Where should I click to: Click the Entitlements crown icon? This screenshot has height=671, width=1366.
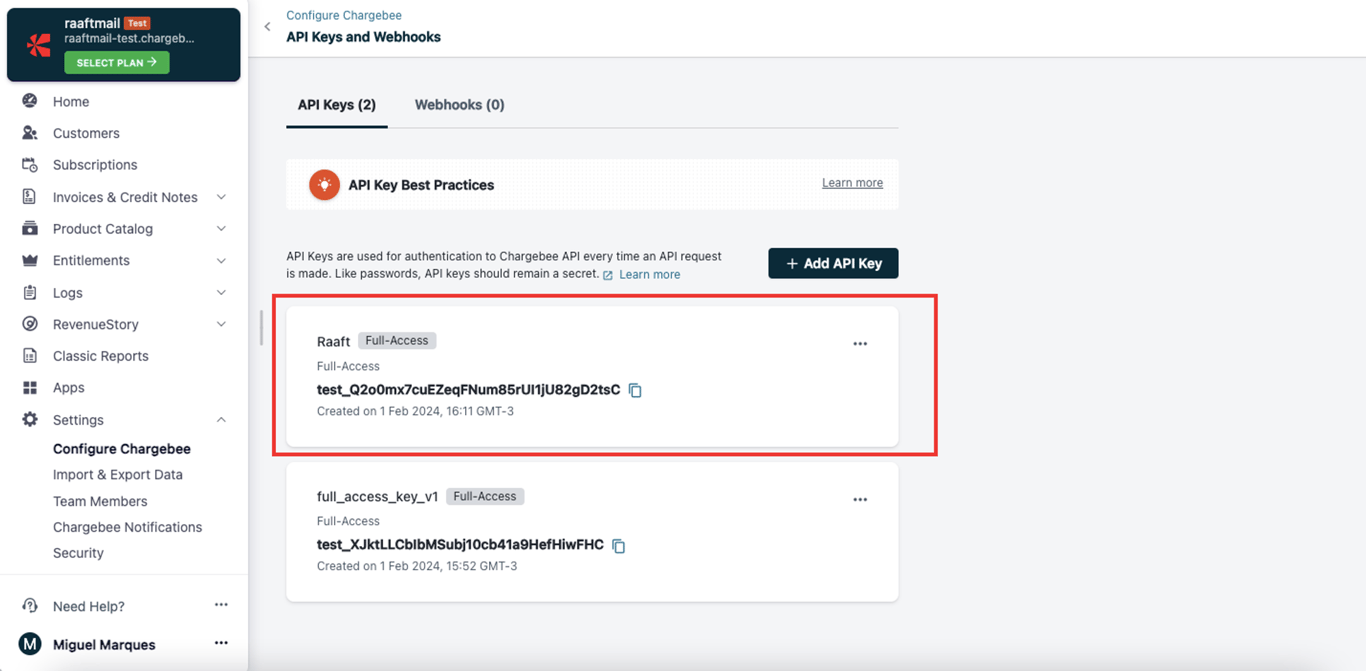point(30,260)
